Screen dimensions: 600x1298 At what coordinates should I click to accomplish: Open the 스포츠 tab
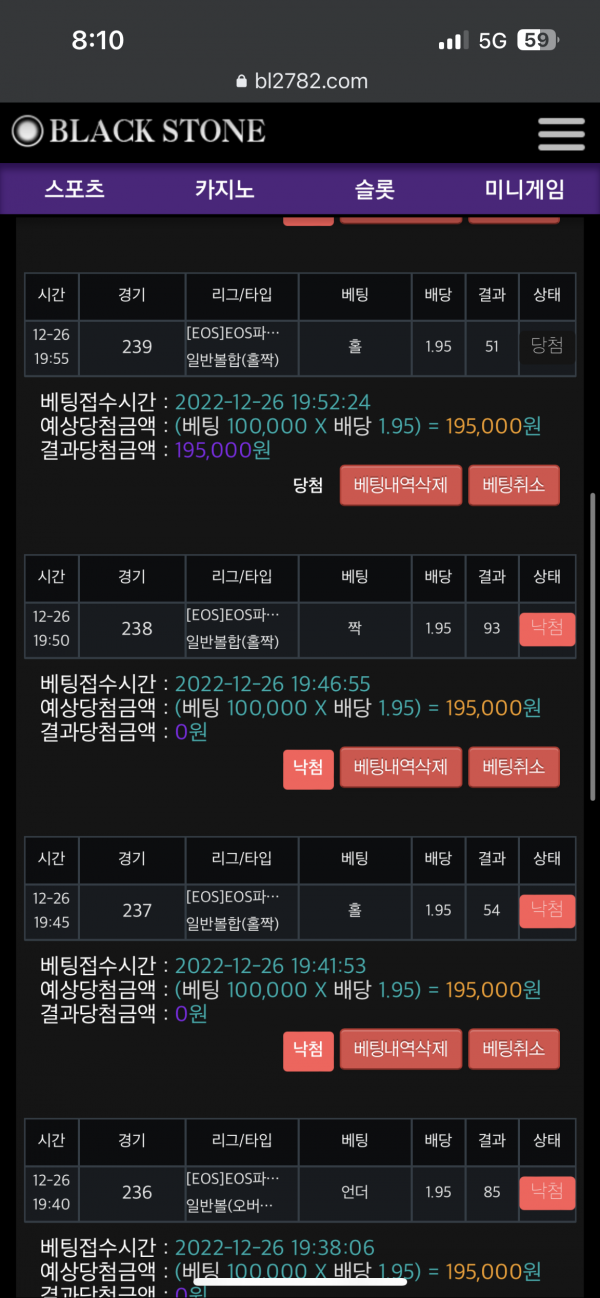(75, 189)
